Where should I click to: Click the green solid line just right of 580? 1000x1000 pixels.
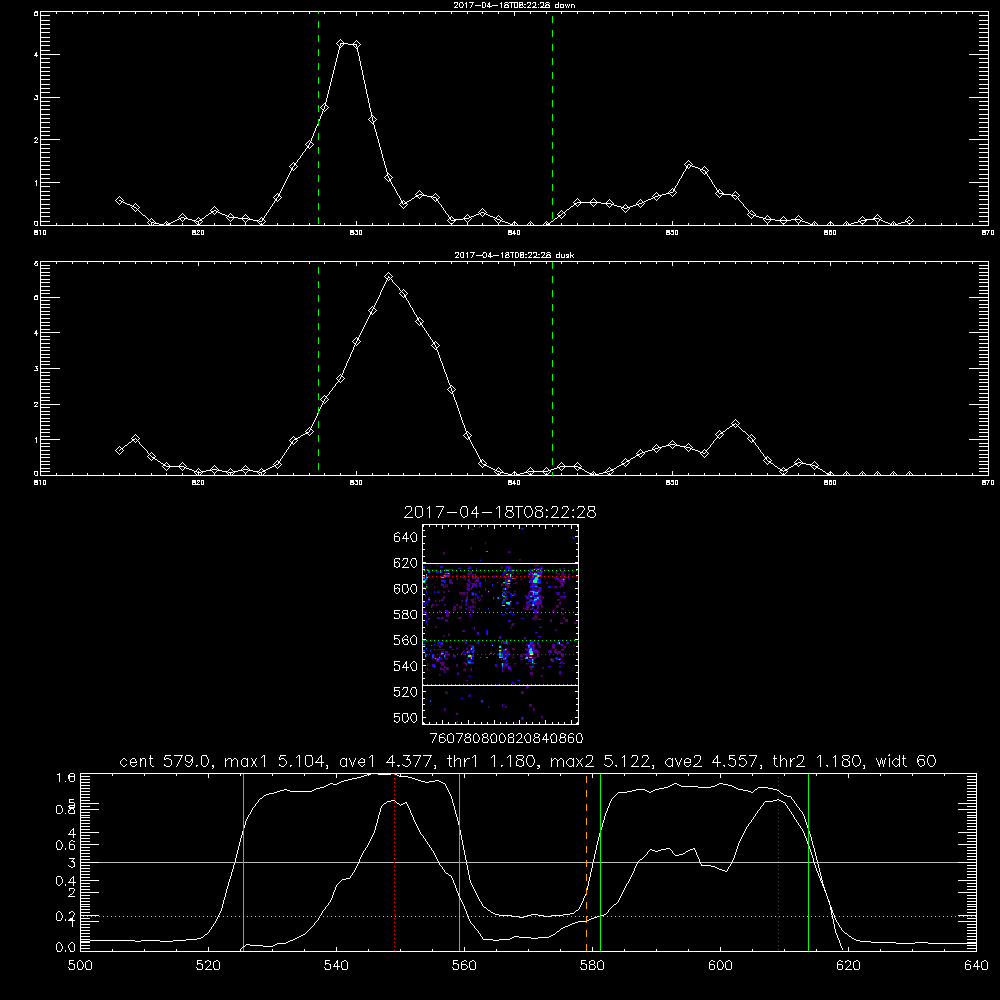600,862
